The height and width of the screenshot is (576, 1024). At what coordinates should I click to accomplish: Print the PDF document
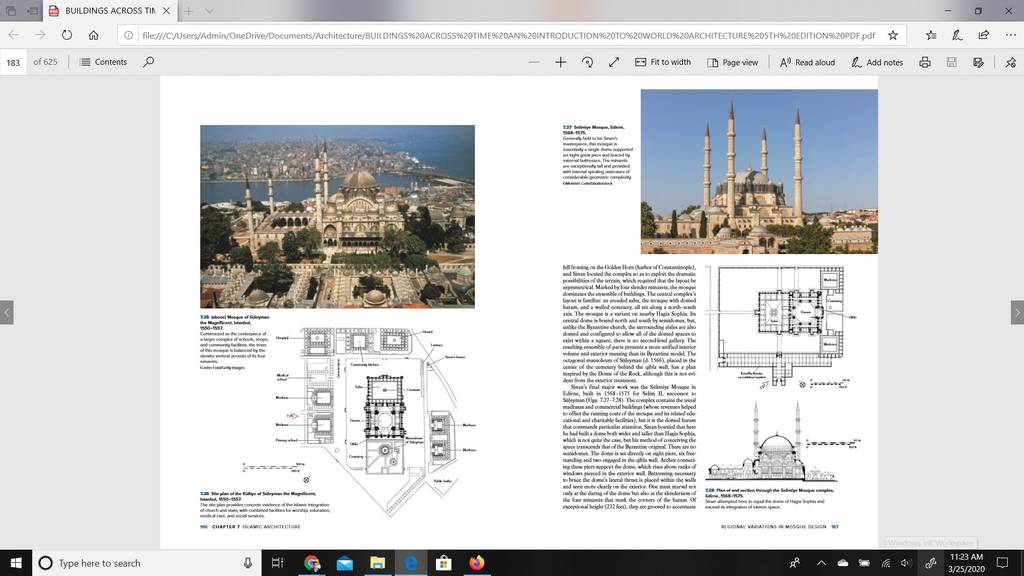(925, 62)
